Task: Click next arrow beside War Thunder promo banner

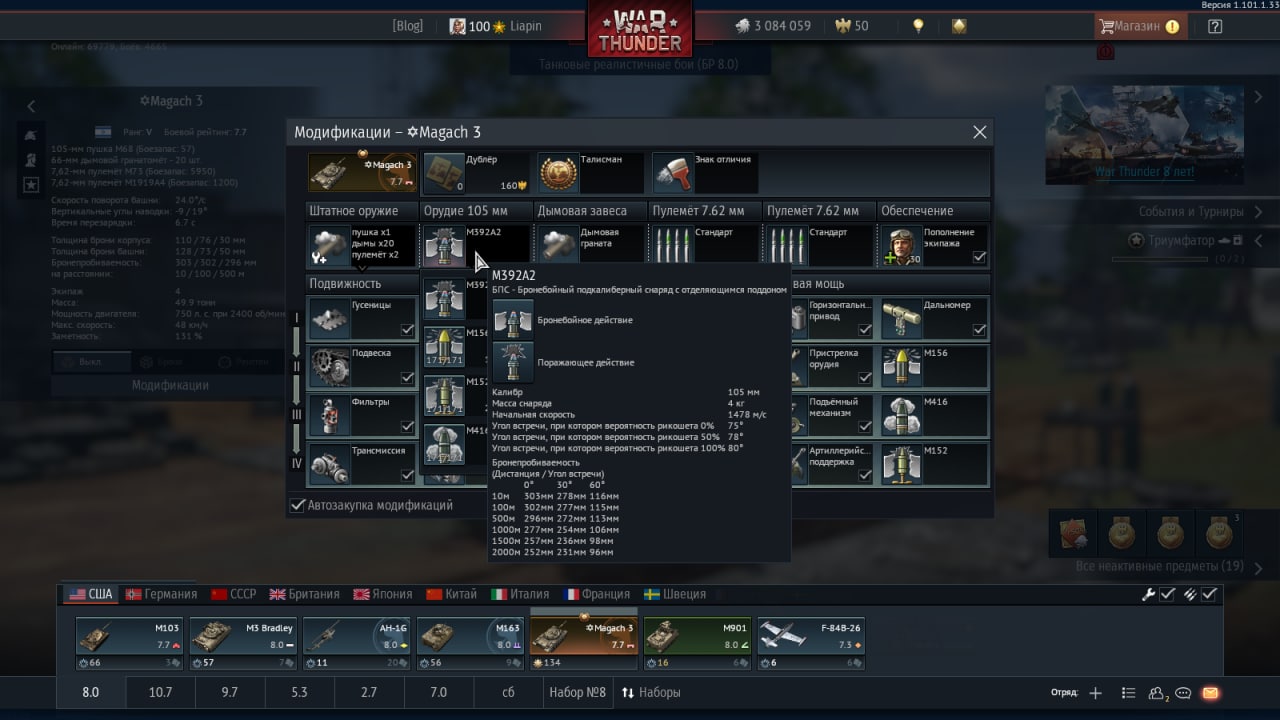Action: click(1259, 97)
